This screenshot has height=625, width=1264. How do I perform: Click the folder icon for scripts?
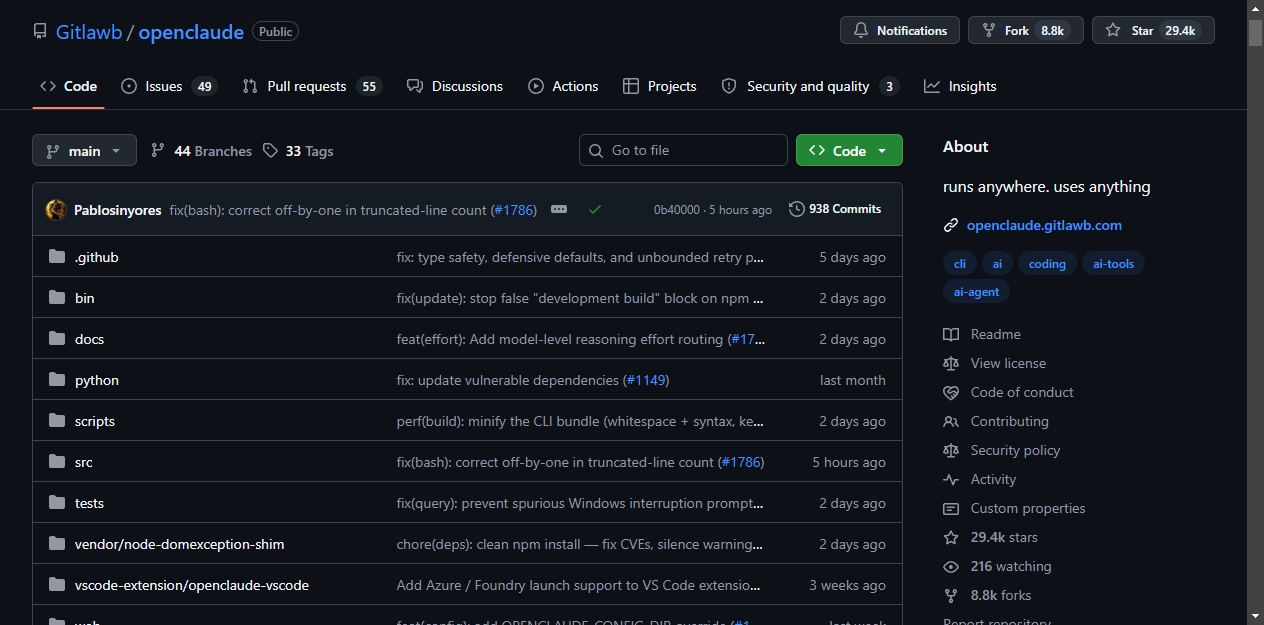pos(57,421)
